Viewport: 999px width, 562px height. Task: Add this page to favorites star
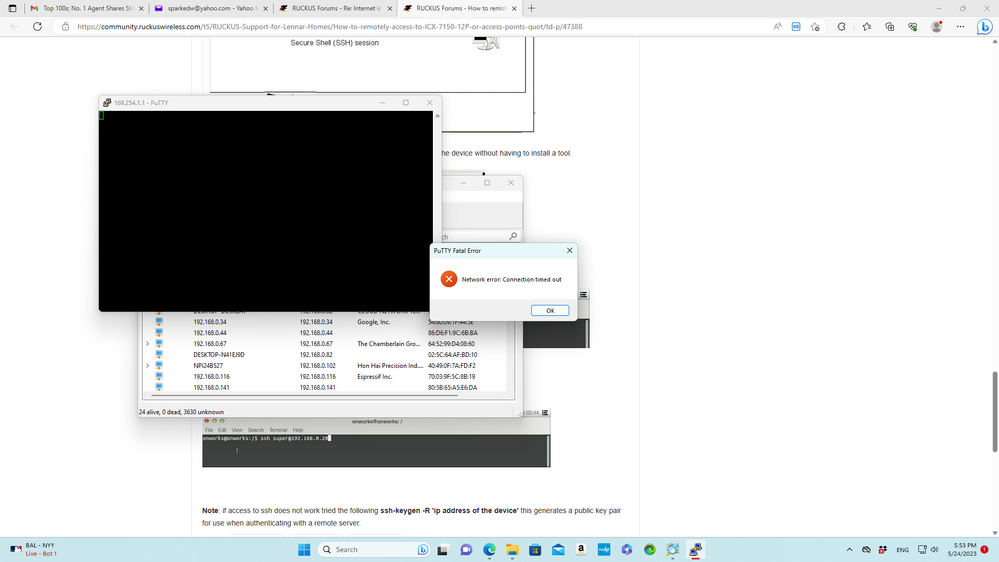[815, 27]
